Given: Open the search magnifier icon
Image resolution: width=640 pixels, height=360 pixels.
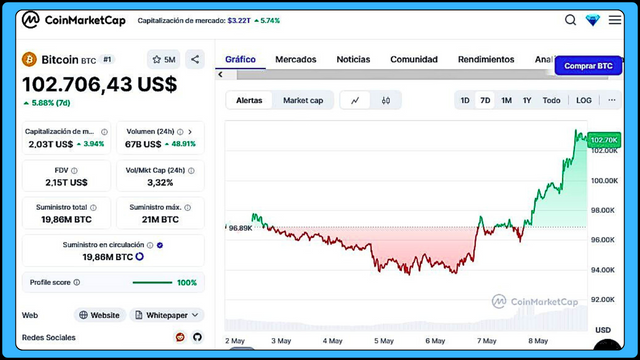Looking at the screenshot, I should click(x=570, y=20).
